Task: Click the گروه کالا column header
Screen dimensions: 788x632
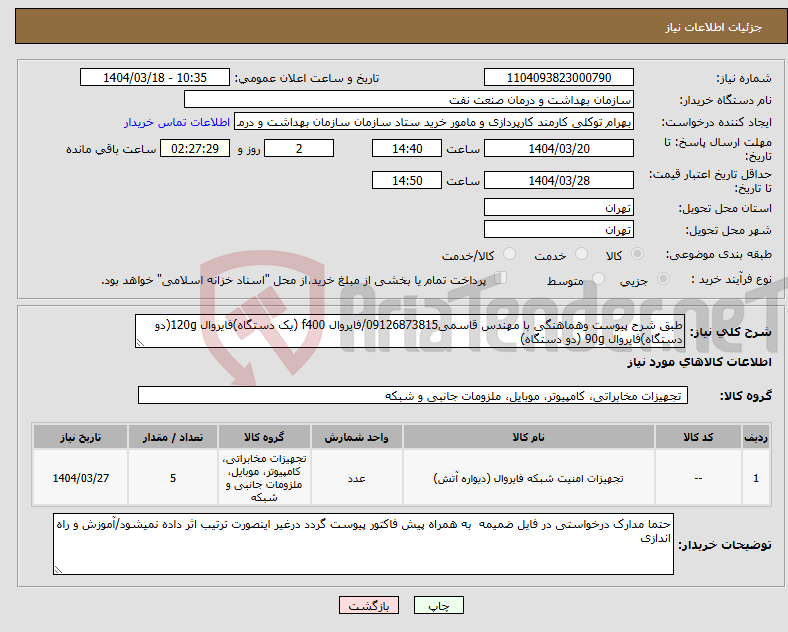Action: 264,437
